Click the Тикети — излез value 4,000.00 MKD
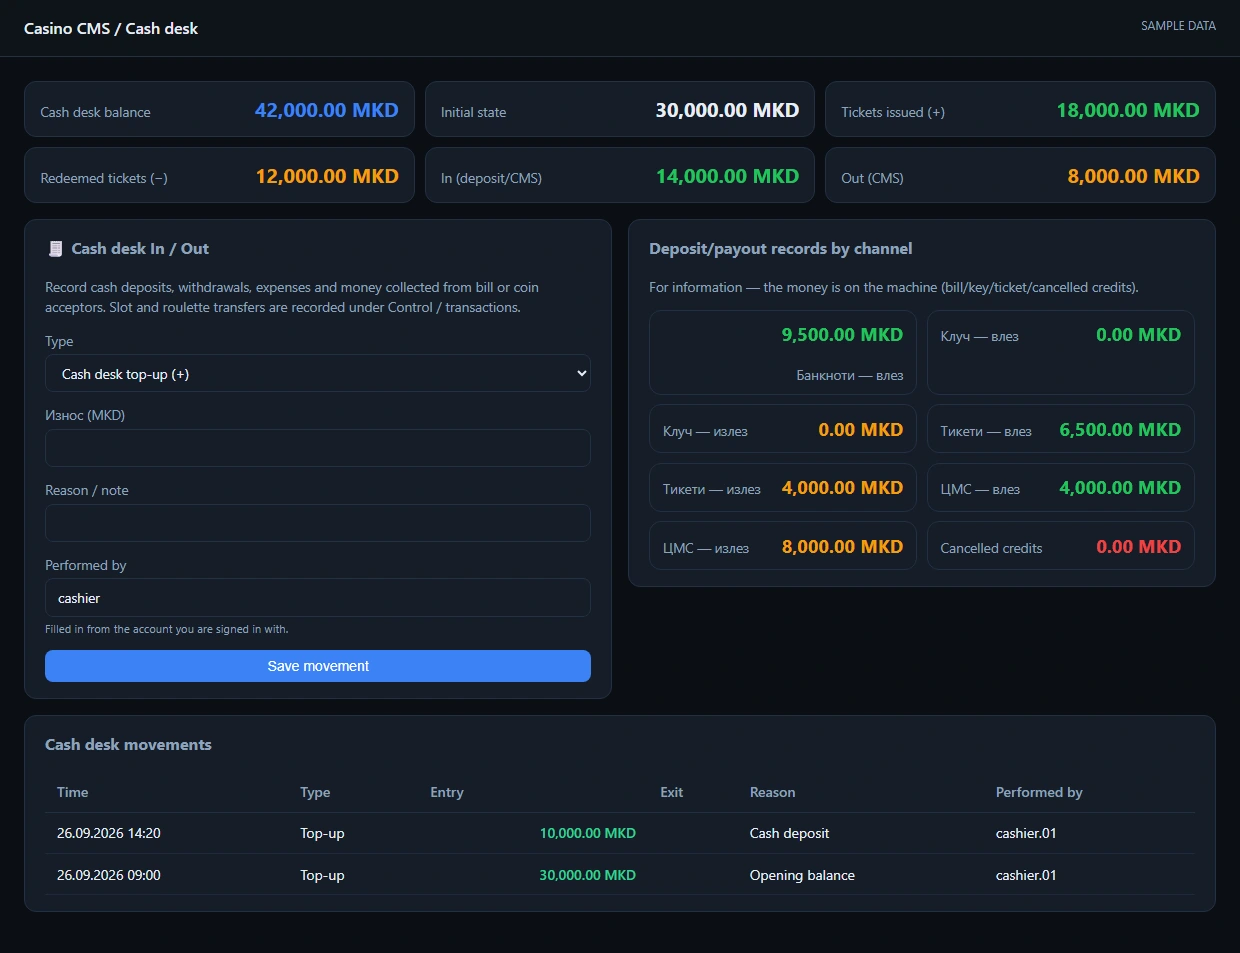The width and height of the screenshot is (1240, 953). pyautogui.click(x=842, y=488)
